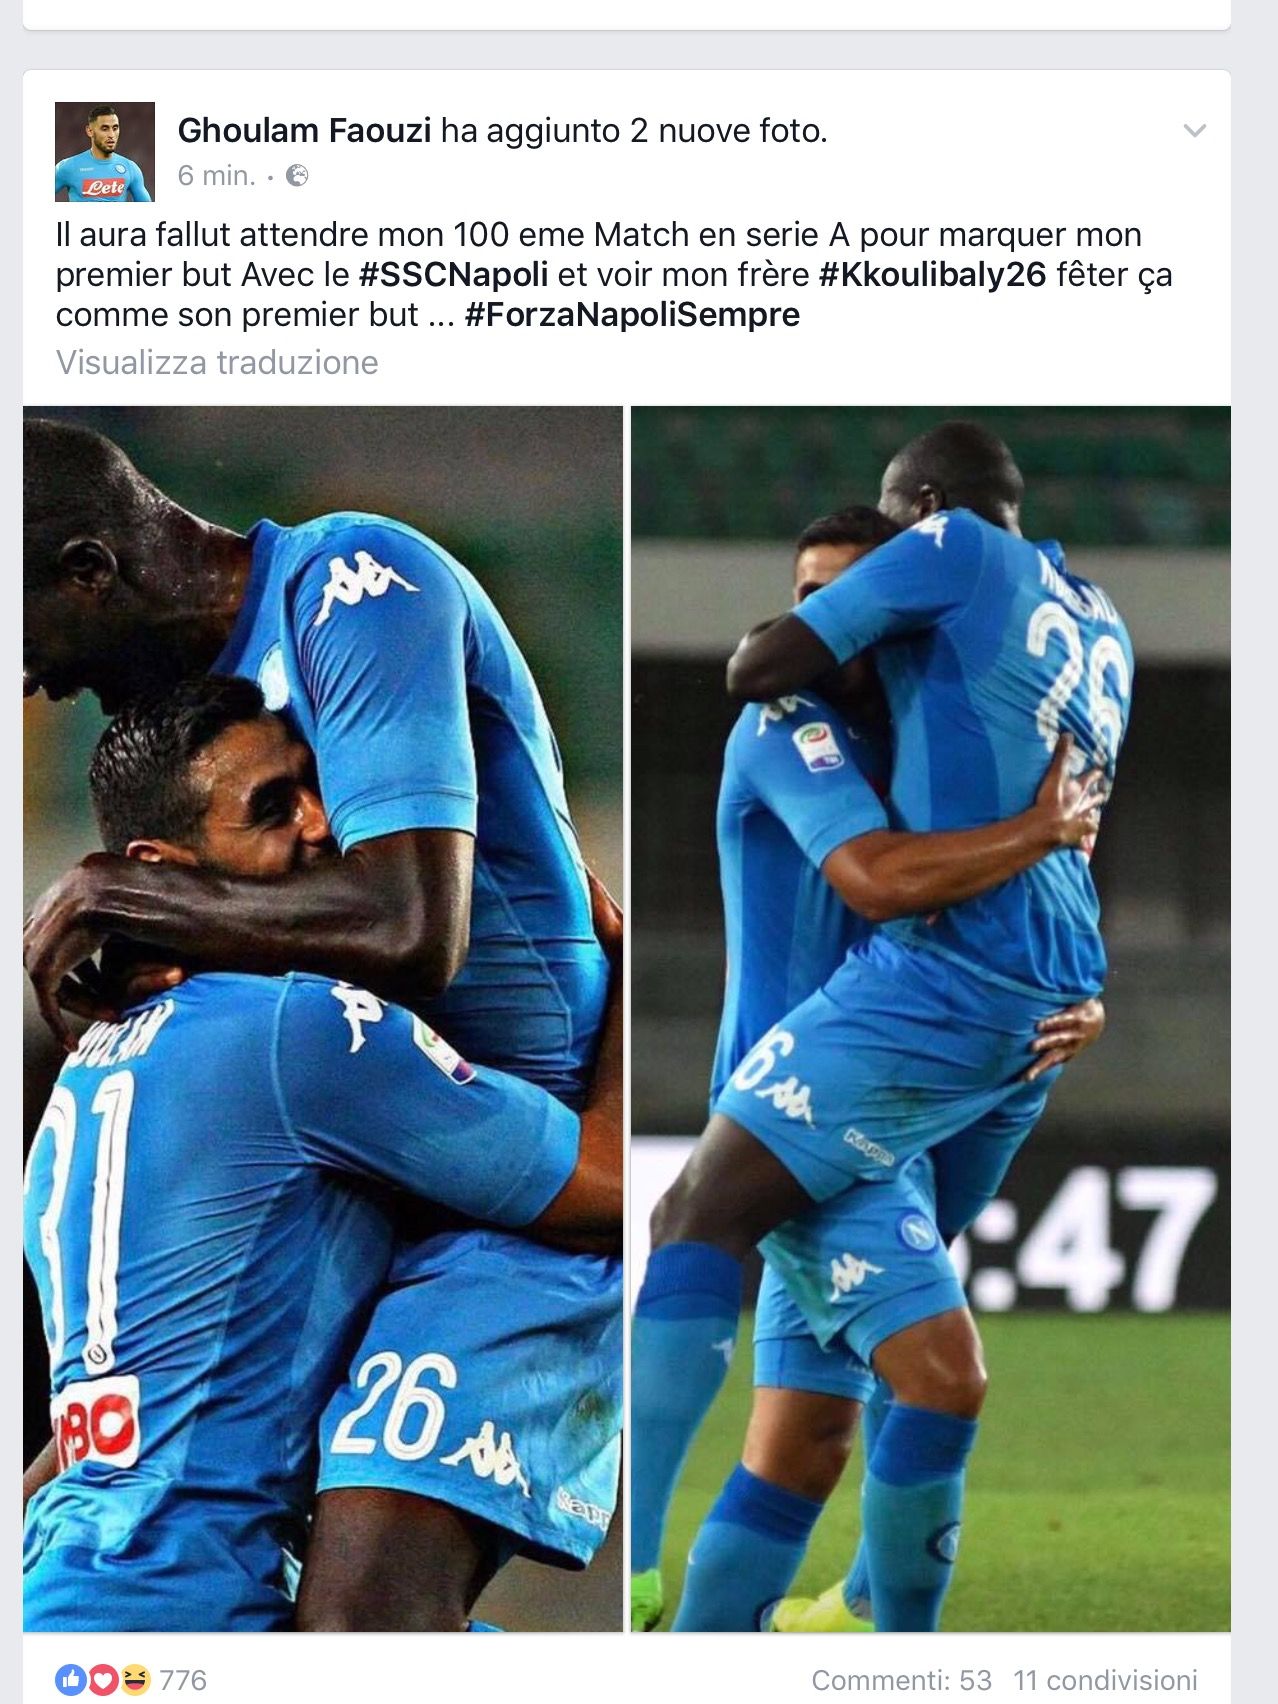Click the Ghoulam Faouzi author name
Screen dimensions: 1278x1704
click(304, 130)
